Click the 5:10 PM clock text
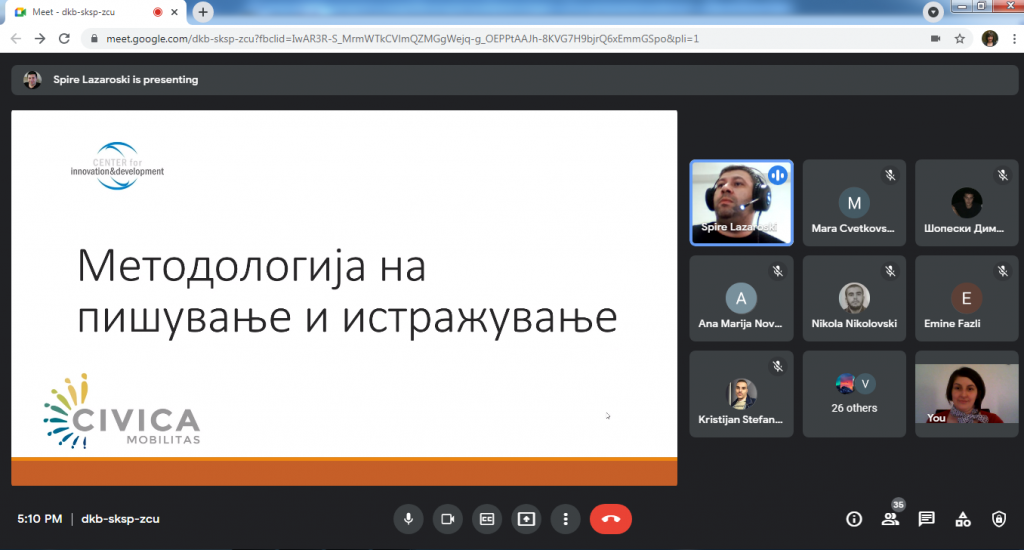 [40, 519]
